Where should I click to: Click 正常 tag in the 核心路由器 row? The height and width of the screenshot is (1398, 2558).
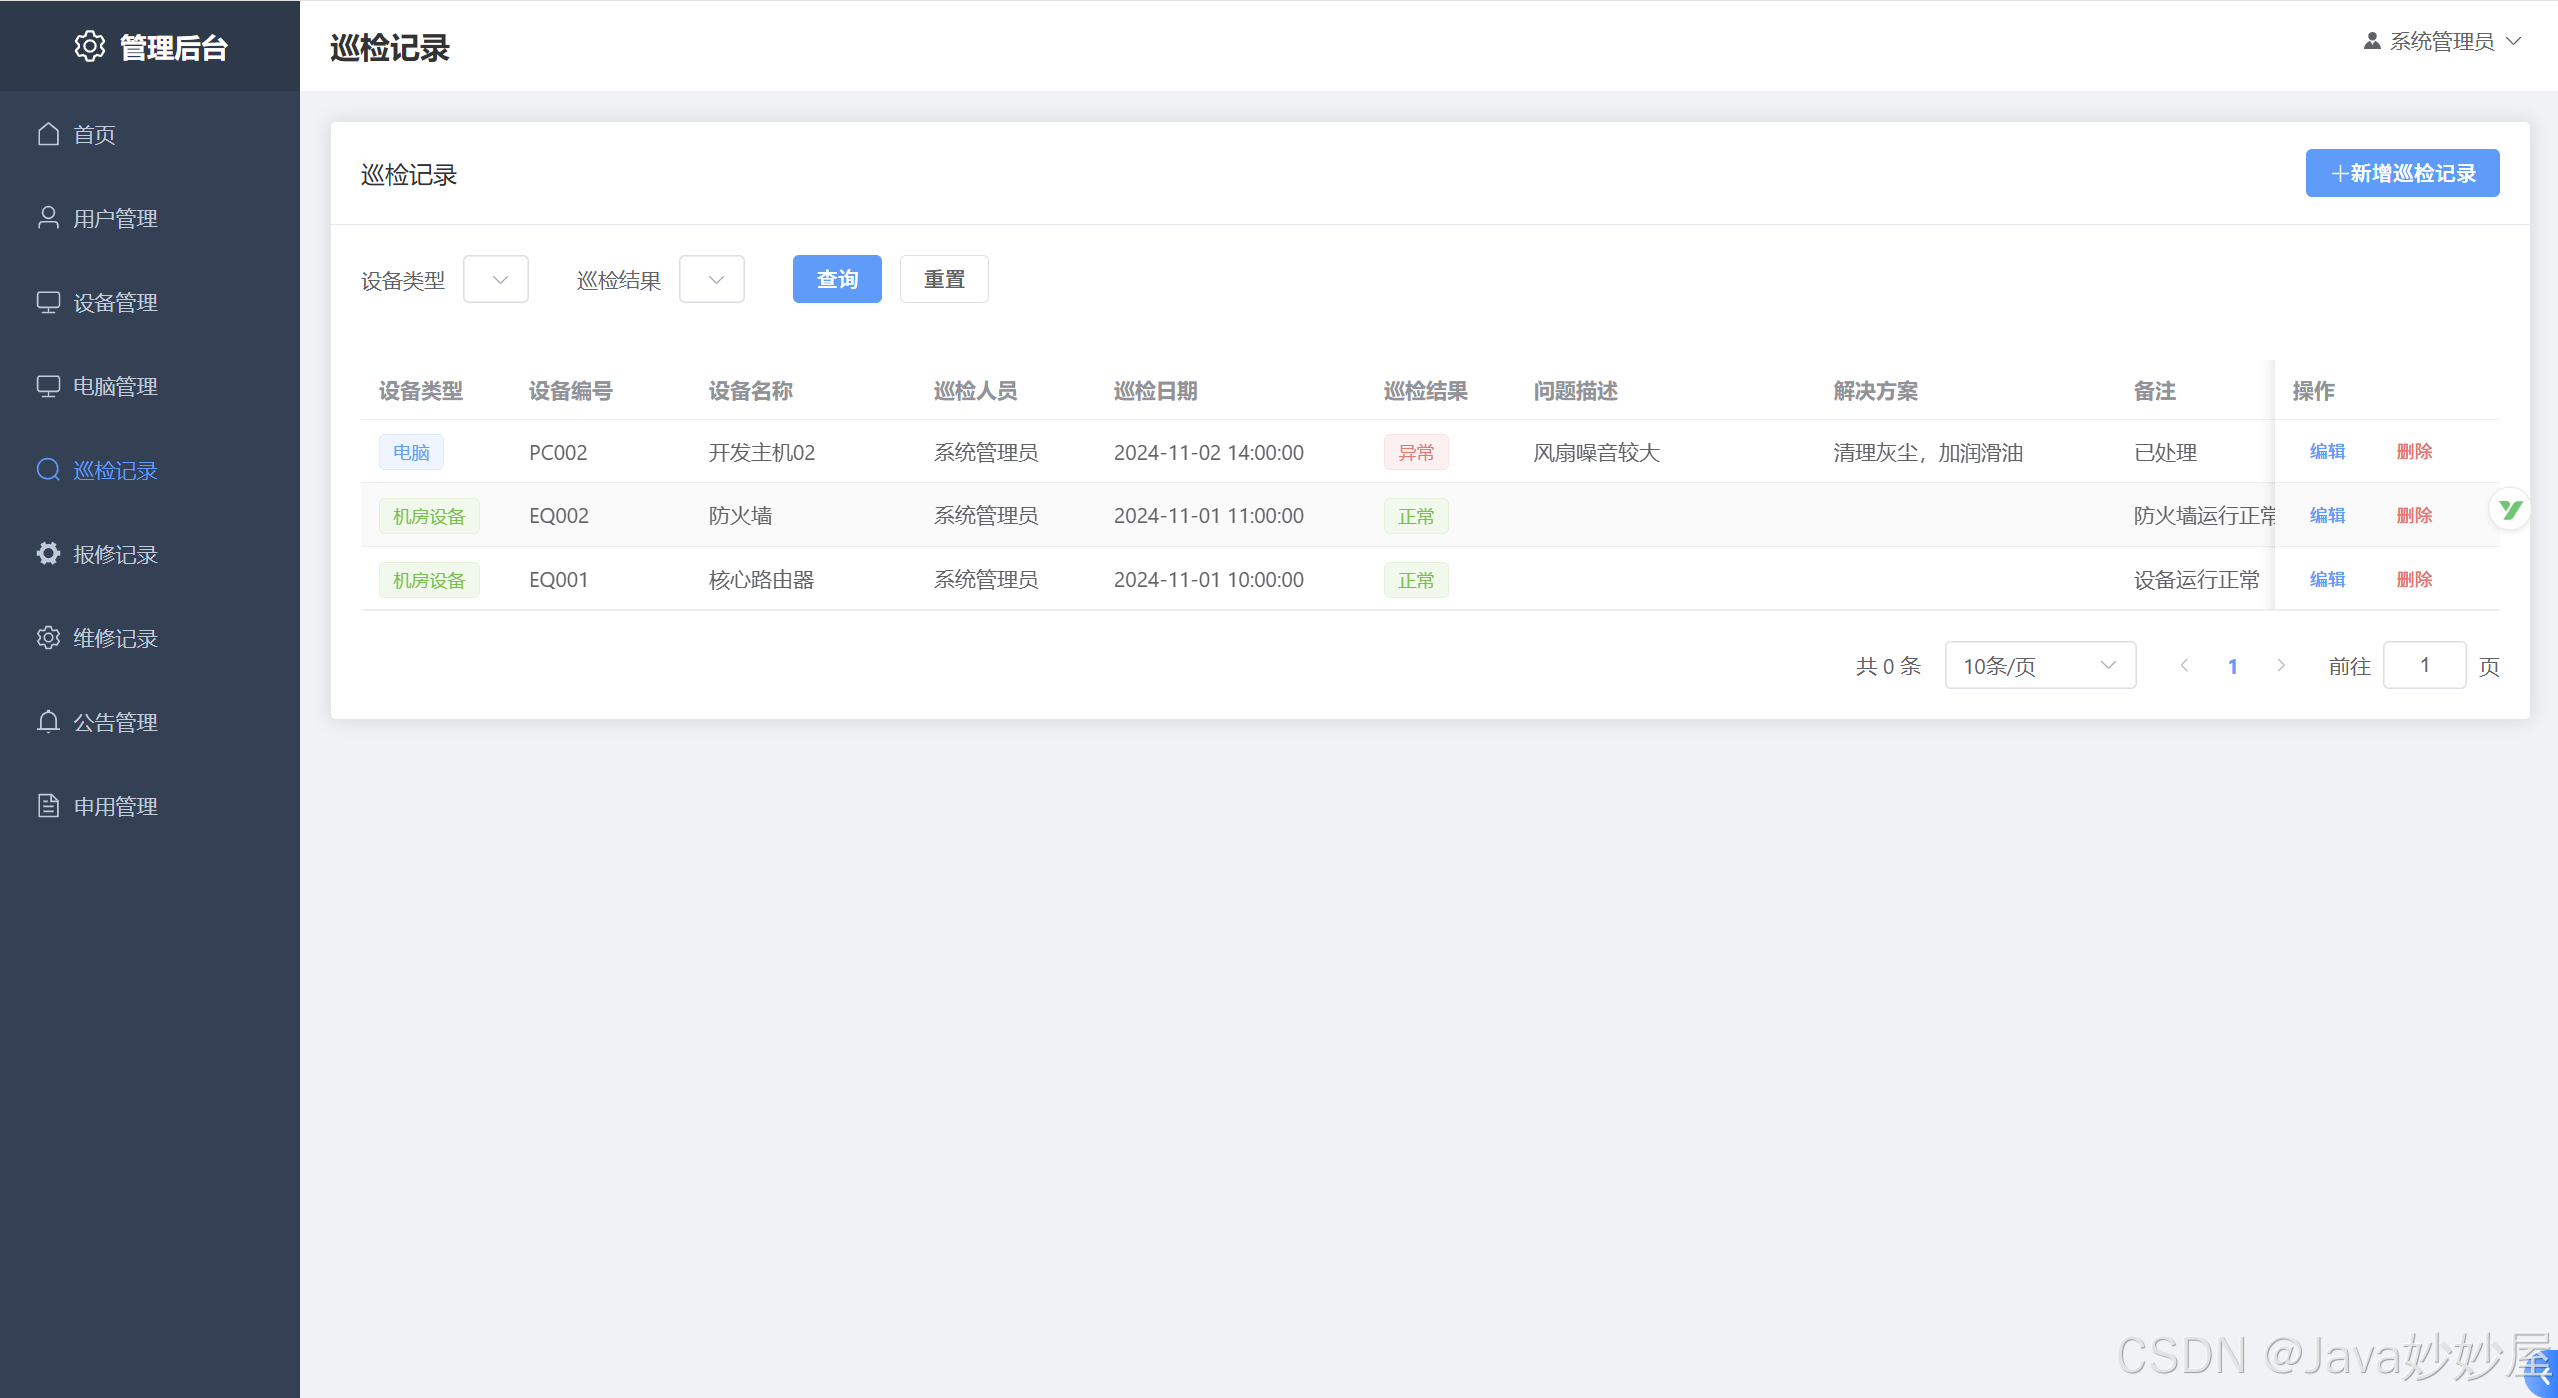pos(1416,580)
